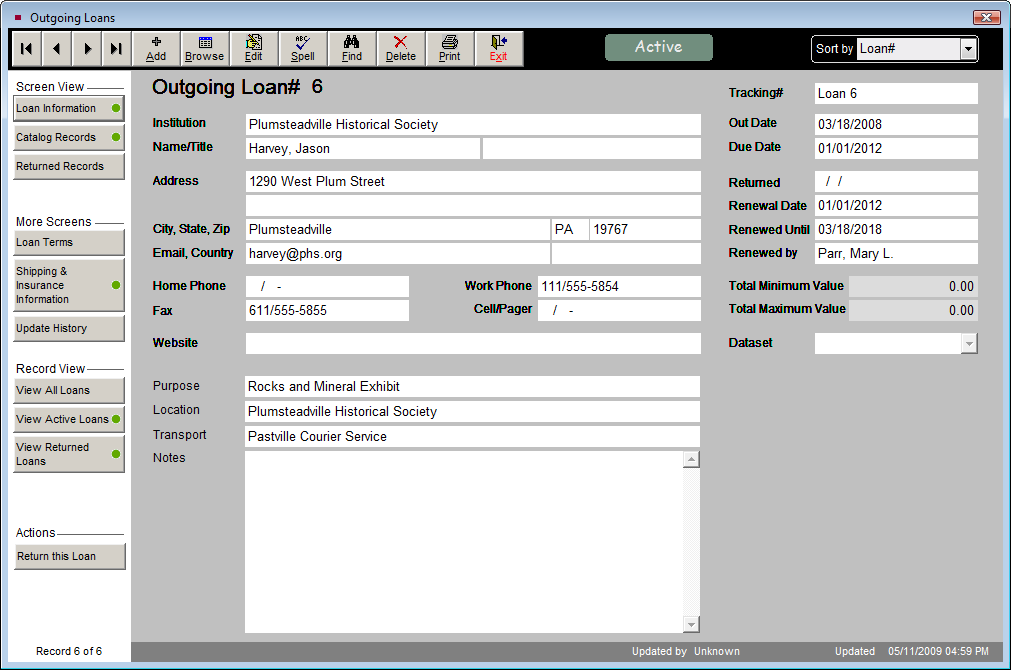Screen dimensions: 1011x670
Task: Exit the Outgoing Loans screen
Action: [498, 48]
